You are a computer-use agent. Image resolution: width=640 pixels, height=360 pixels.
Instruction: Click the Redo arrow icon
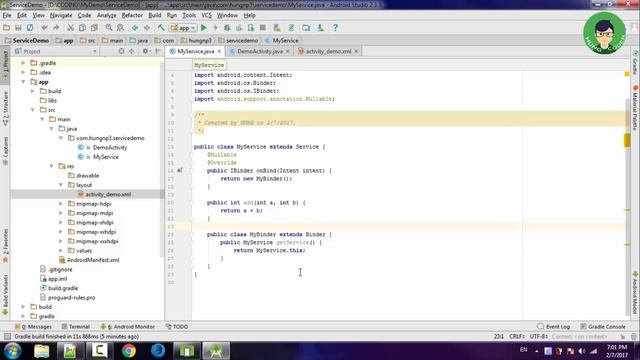tap(56, 28)
